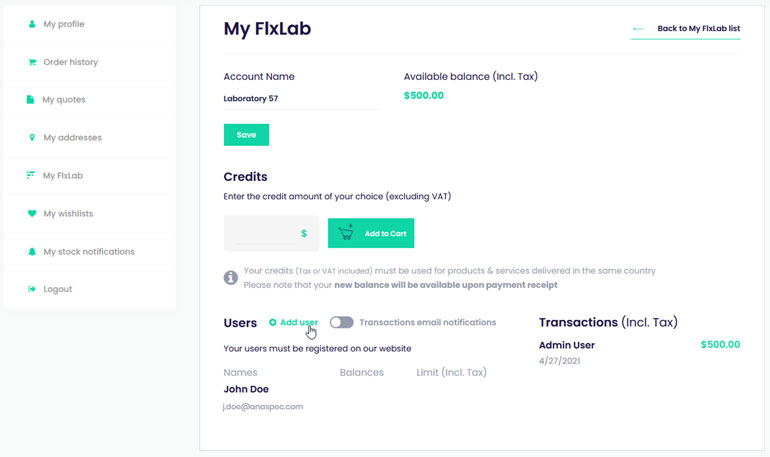Edit the Account Name field Laboratory 57
Viewport: 770px width, 457px height.
(301, 99)
